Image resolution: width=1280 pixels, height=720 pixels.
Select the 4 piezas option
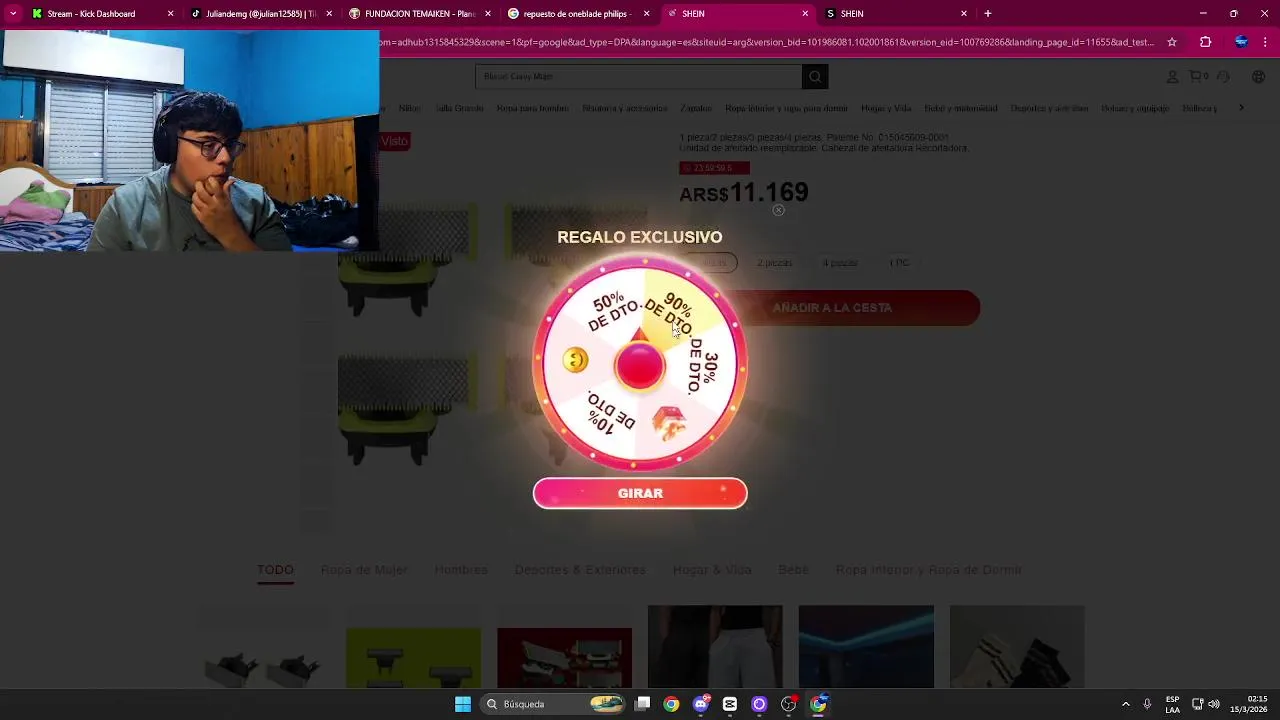[x=840, y=263]
